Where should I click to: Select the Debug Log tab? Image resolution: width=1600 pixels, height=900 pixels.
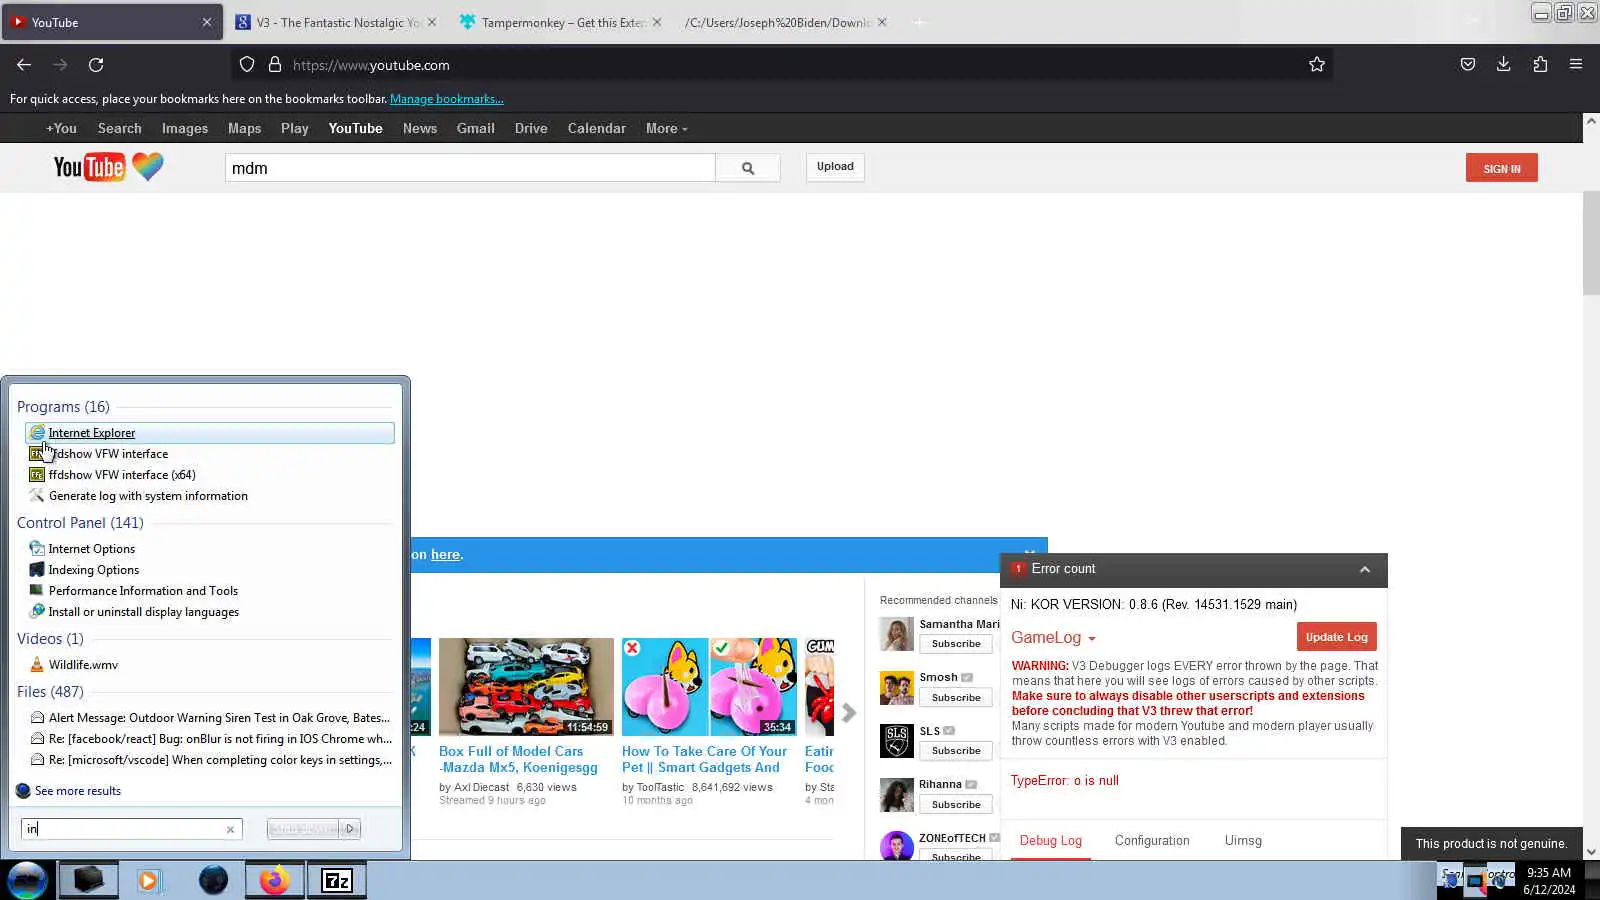(x=1050, y=841)
